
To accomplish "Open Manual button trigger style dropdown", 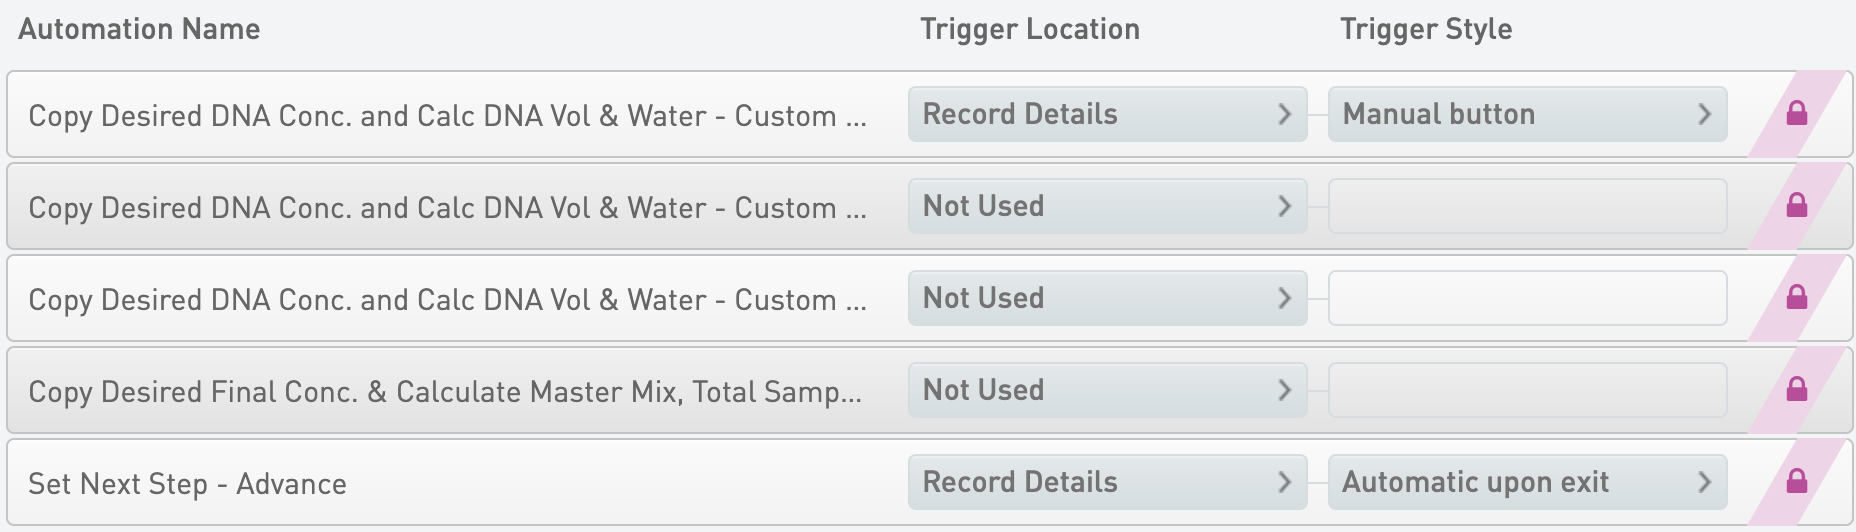I will tap(1527, 114).
